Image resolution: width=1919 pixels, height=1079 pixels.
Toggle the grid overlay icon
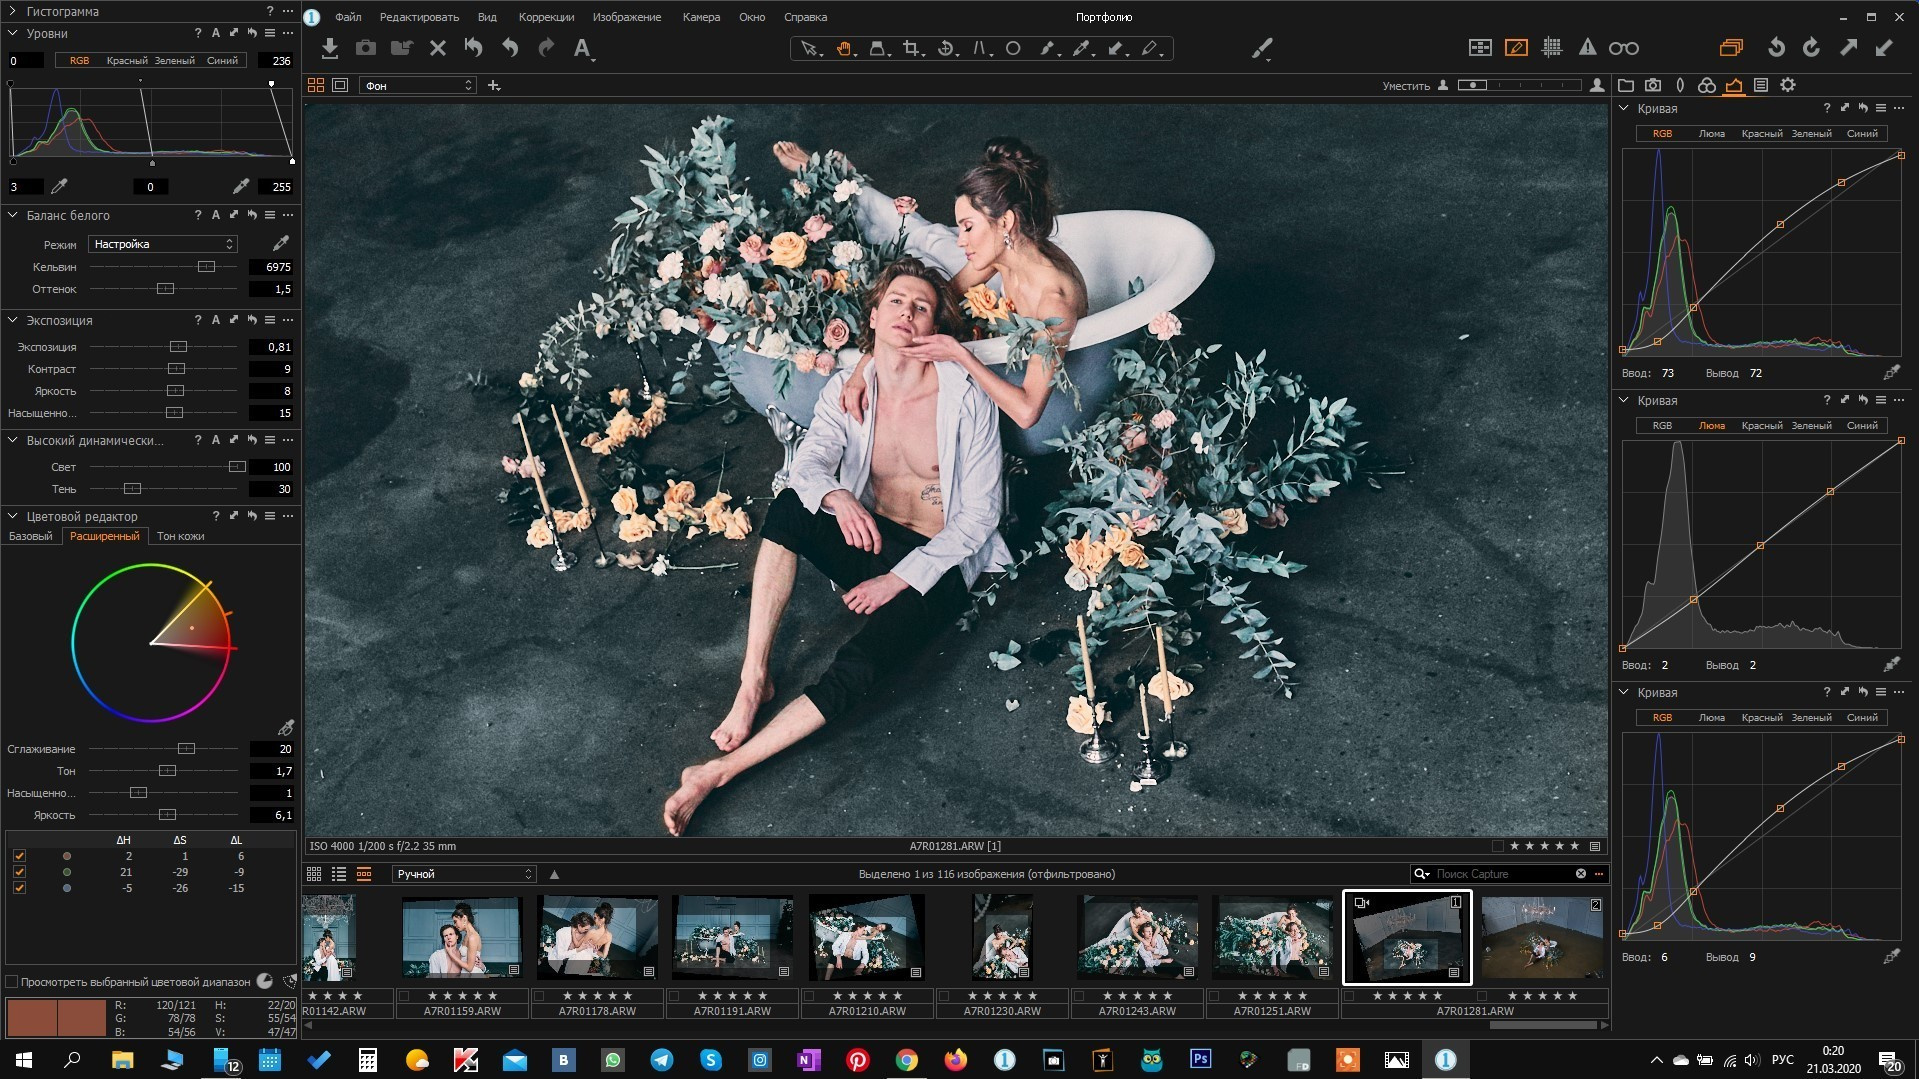pyautogui.click(x=1552, y=48)
